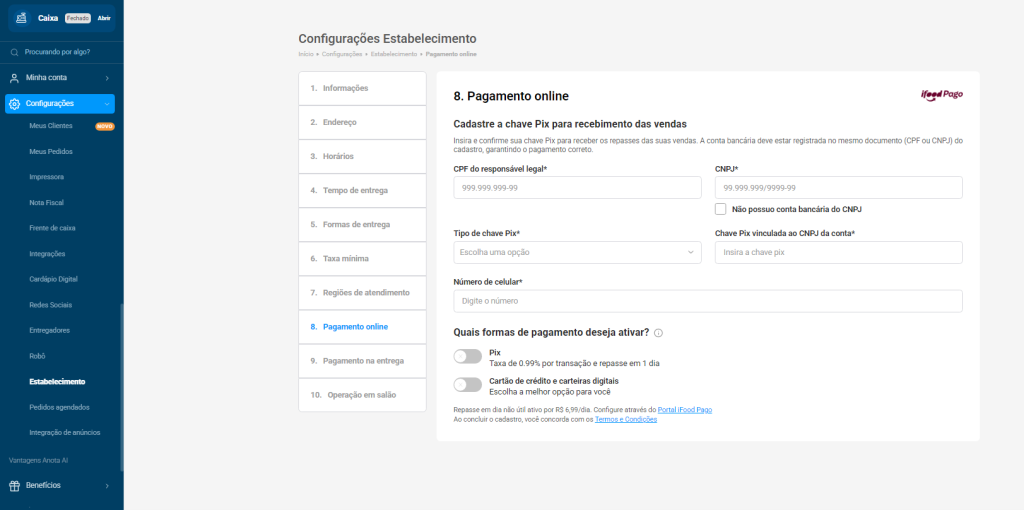Expand the Minha conta submenu chevron
Viewport: 1024px width, 510px height.
tap(107, 78)
